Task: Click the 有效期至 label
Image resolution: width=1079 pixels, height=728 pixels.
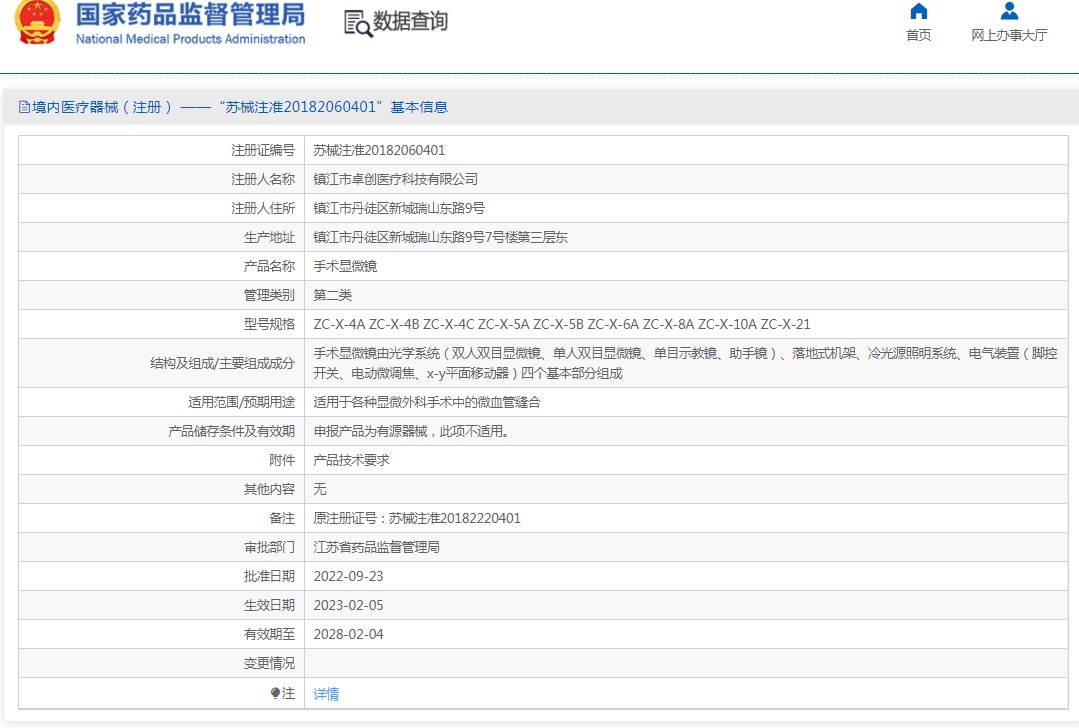Action: point(269,634)
